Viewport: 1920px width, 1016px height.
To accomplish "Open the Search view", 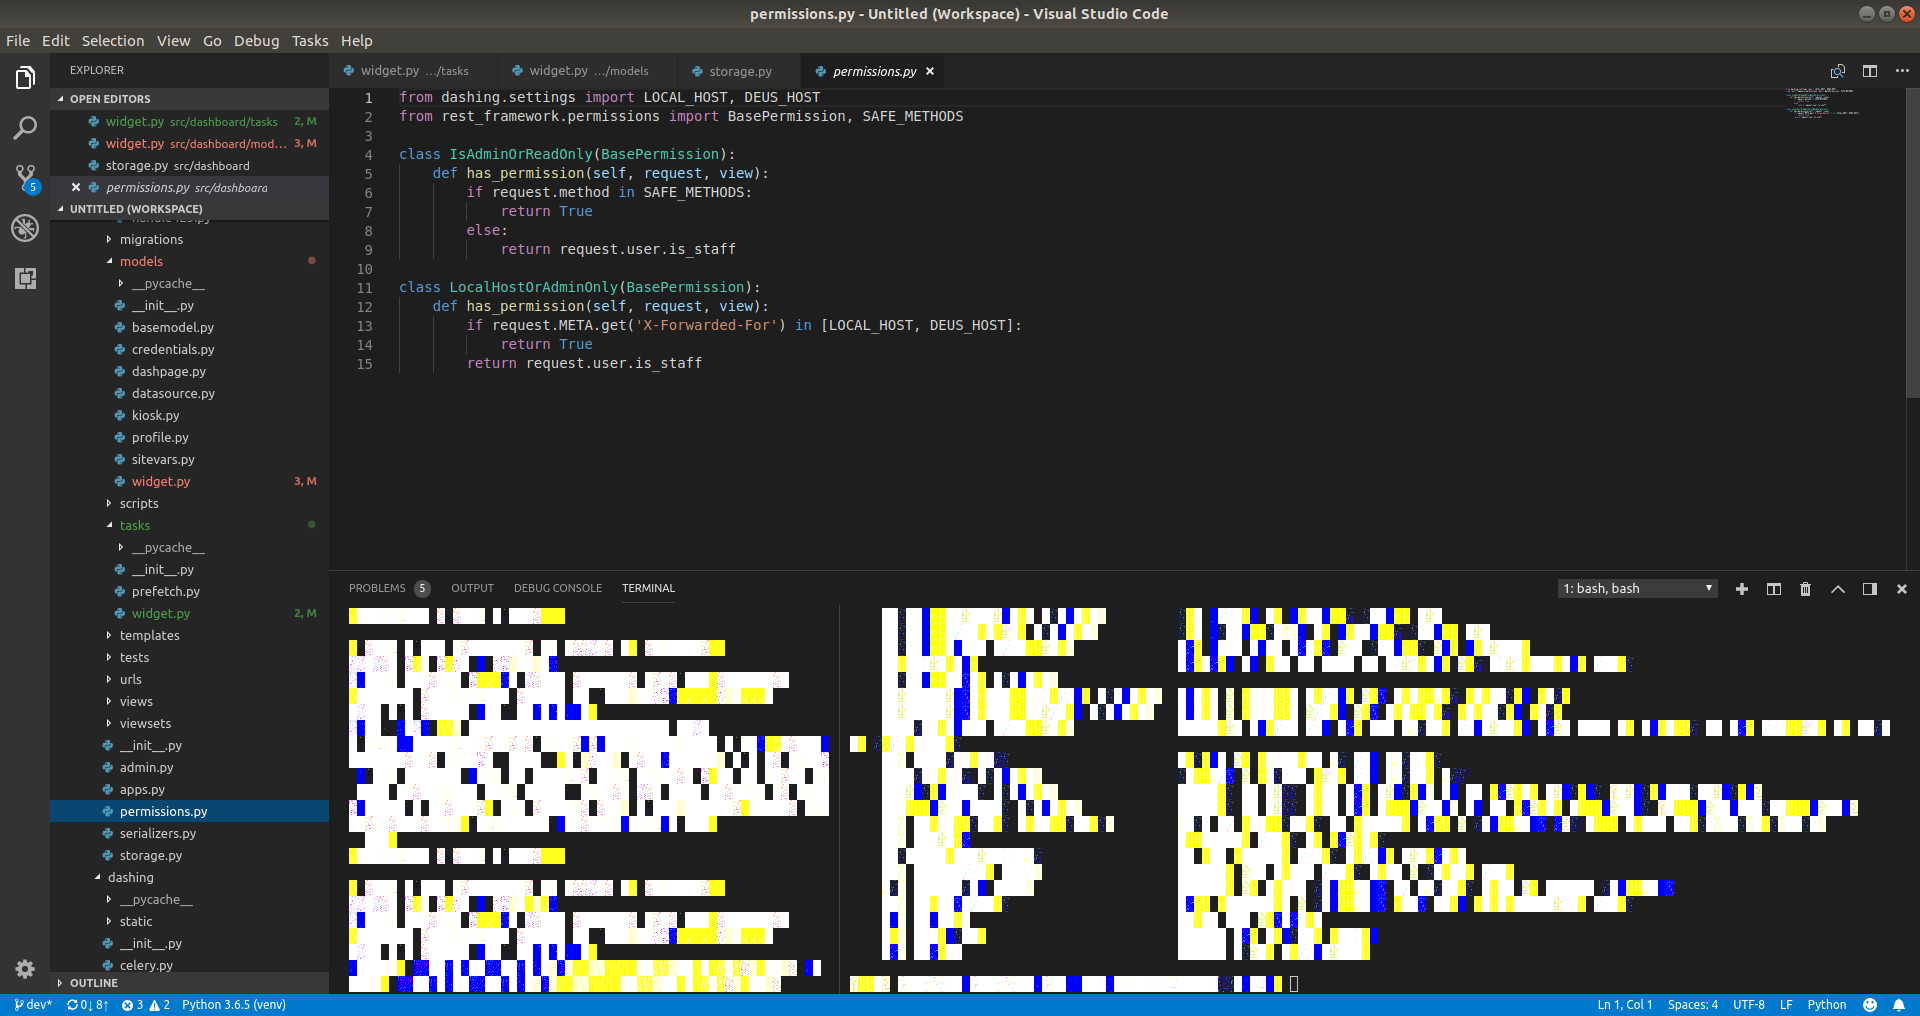I will click(25, 127).
